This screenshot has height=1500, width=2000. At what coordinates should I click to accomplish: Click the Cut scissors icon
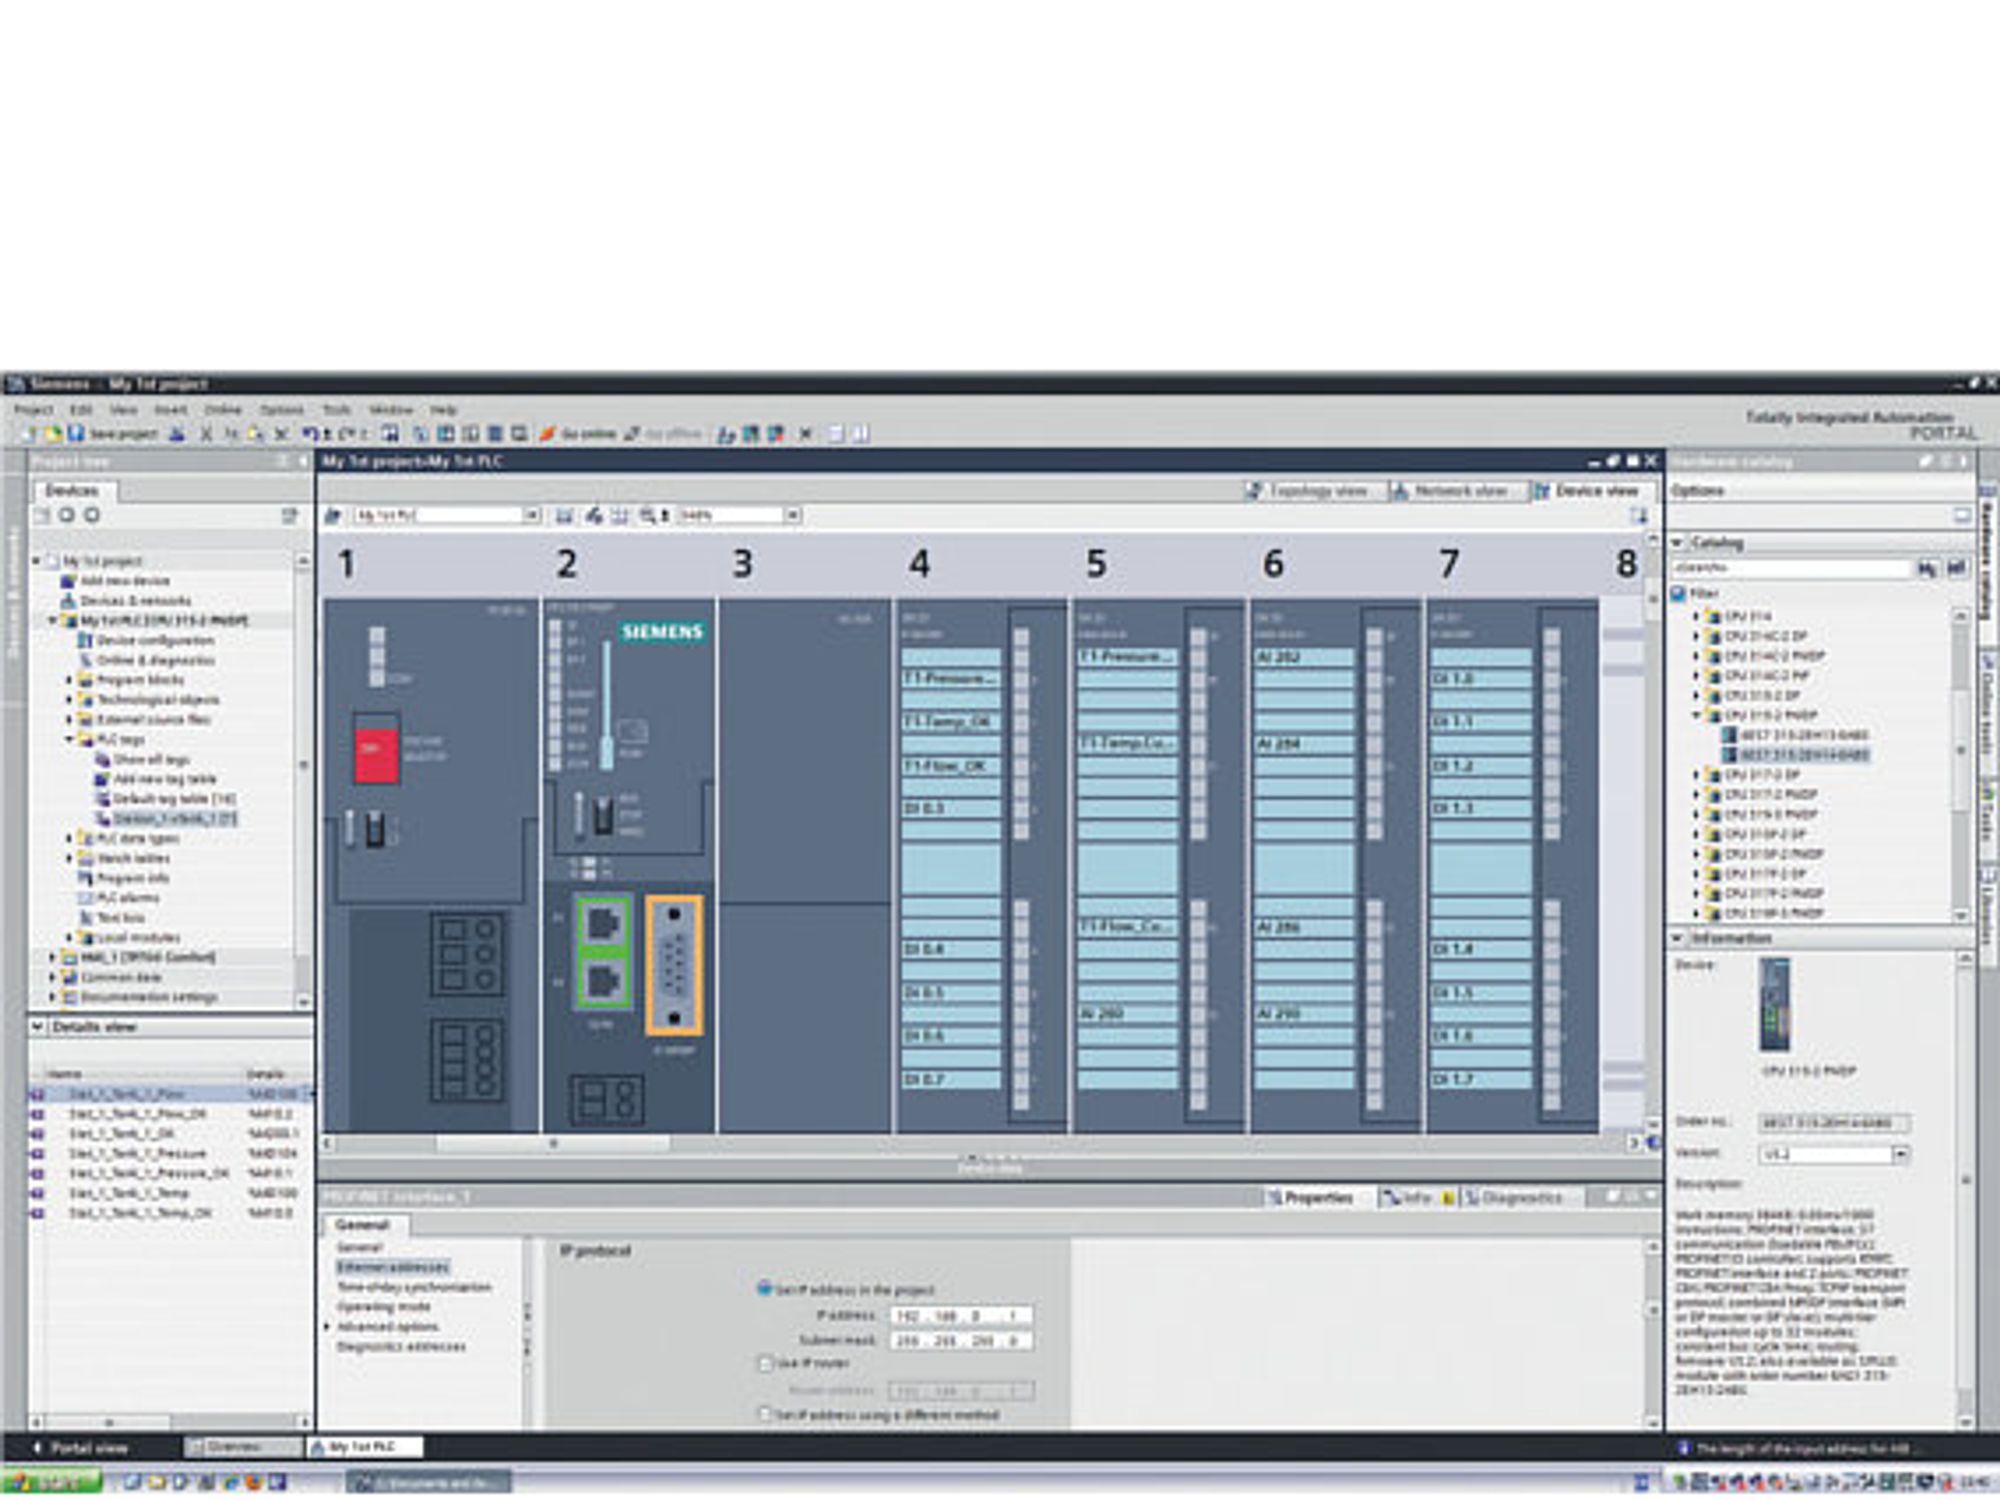[205, 433]
